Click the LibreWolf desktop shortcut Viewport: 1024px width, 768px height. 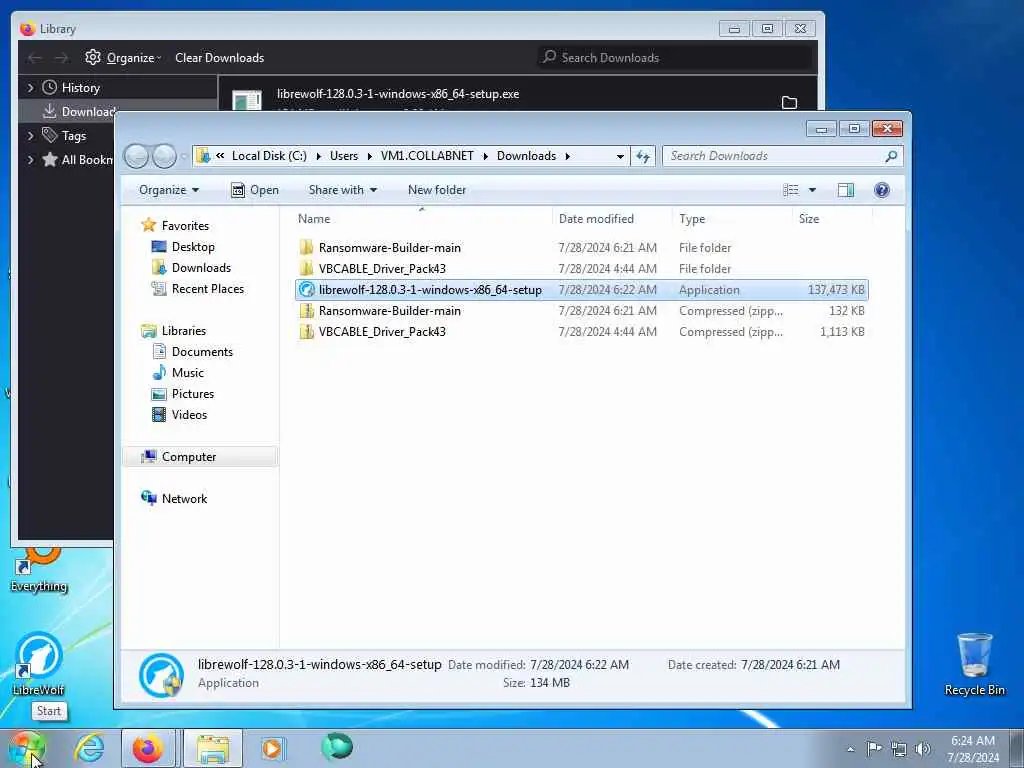pos(39,663)
